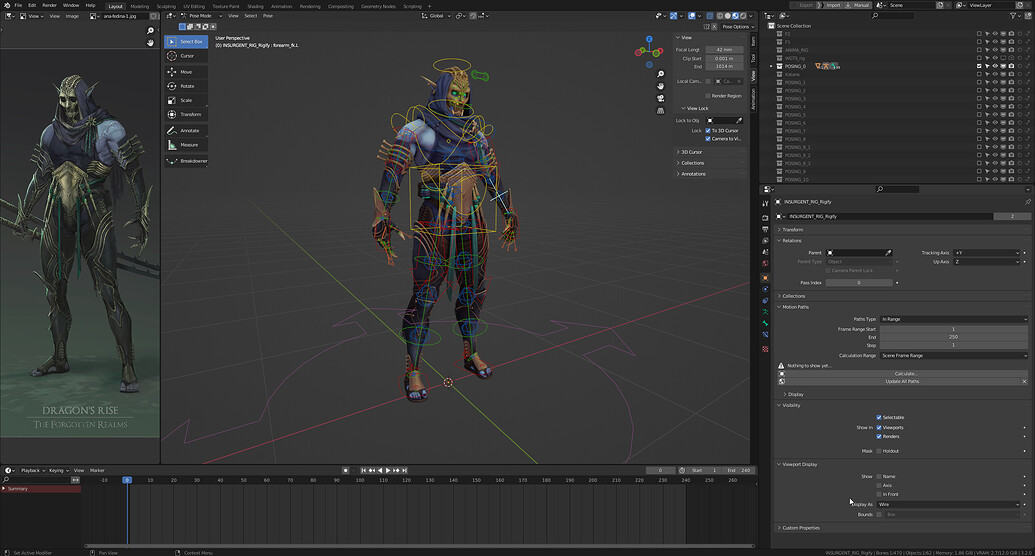Open the Pose Options popover
This screenshot has width=1035, height=556.
point(737,26)
